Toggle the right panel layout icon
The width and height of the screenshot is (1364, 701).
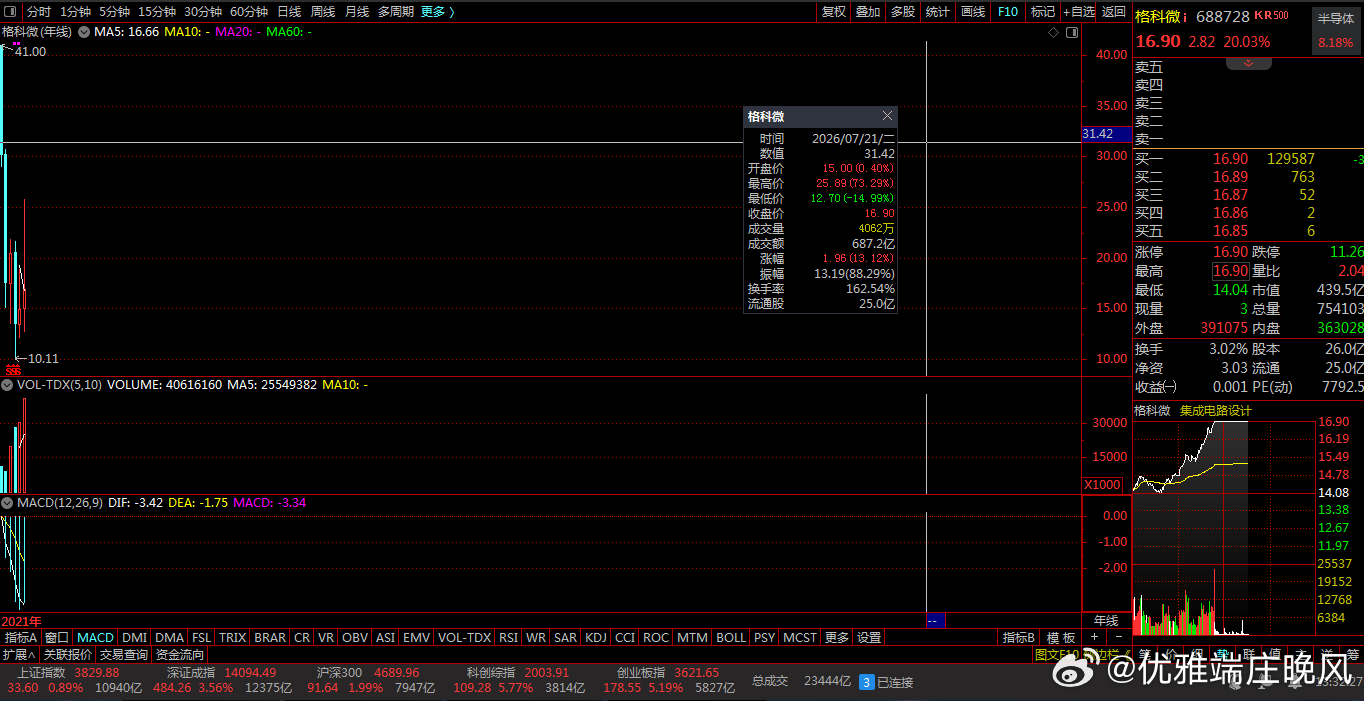[x=1072, y=33]
